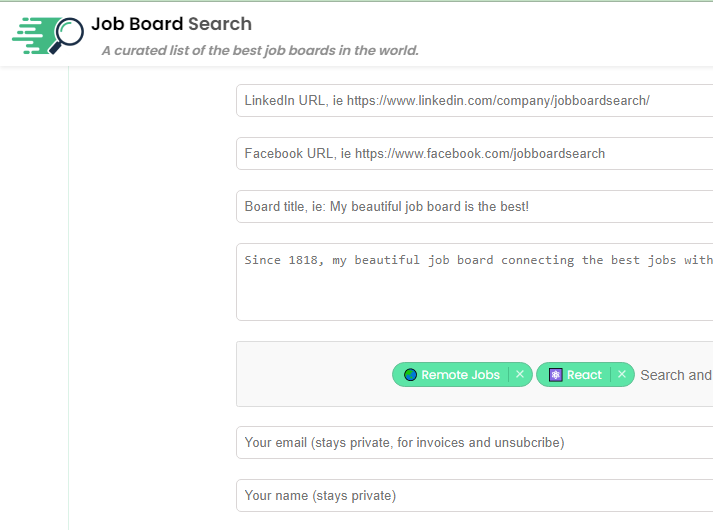Focus the Facebook URL input
Image resolution: width=713 pixels, height=530 pixels.
474,154
